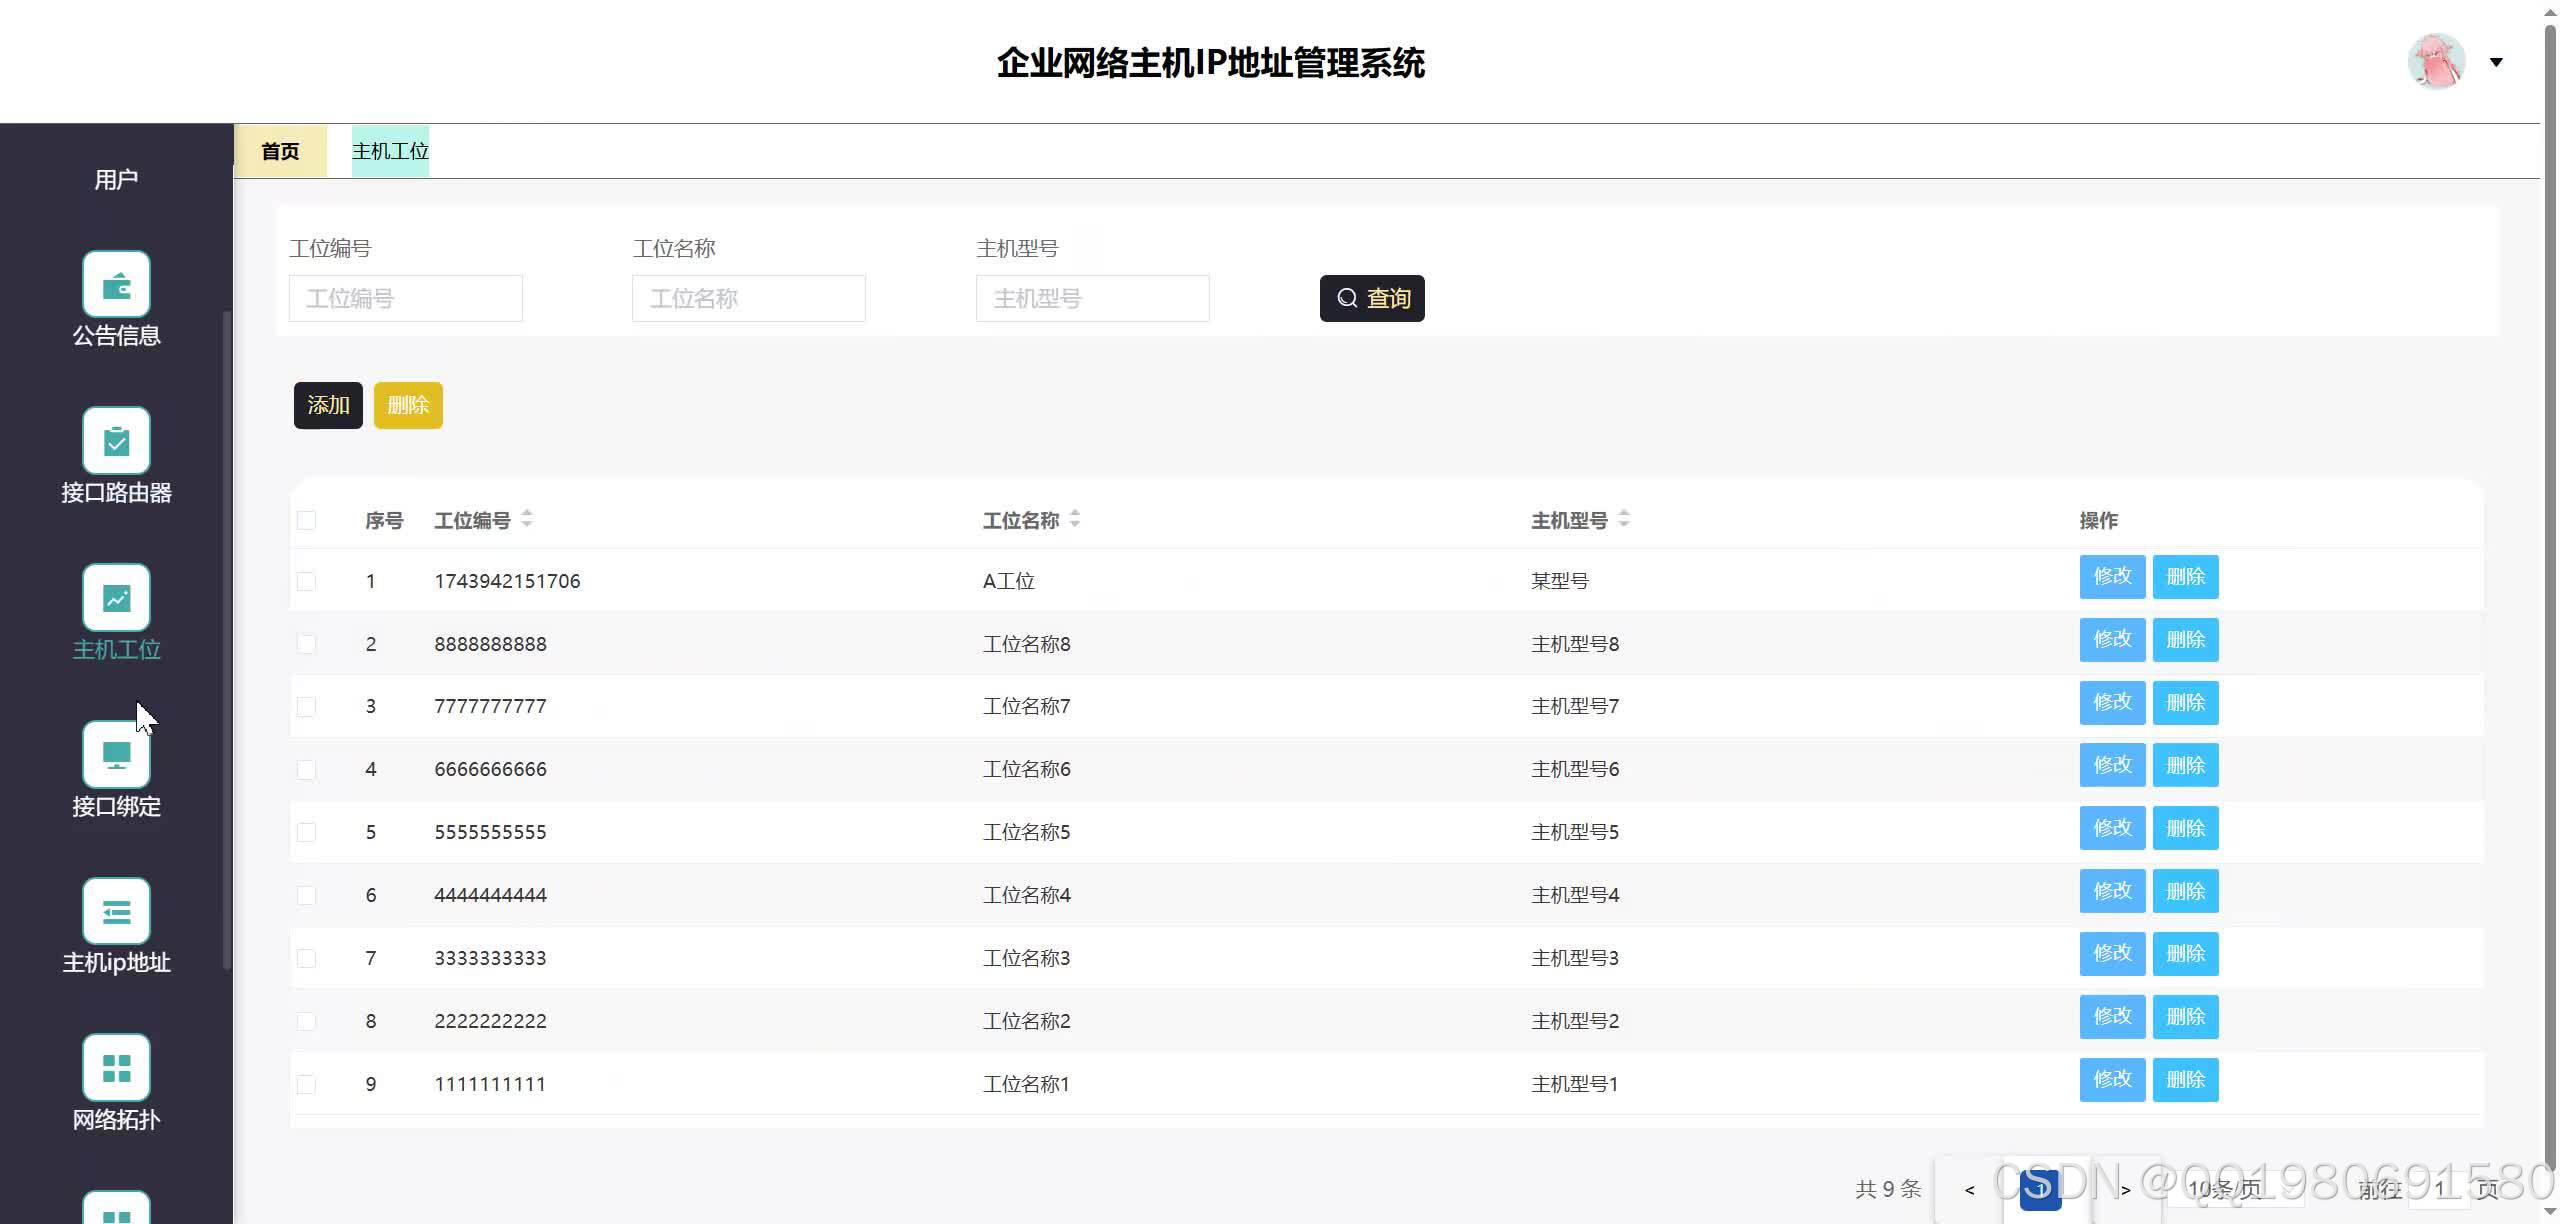Check the row for 工位名称5
This screenshot has width=2560, height=1224.
pyautogui.click(x=307, y=833)
